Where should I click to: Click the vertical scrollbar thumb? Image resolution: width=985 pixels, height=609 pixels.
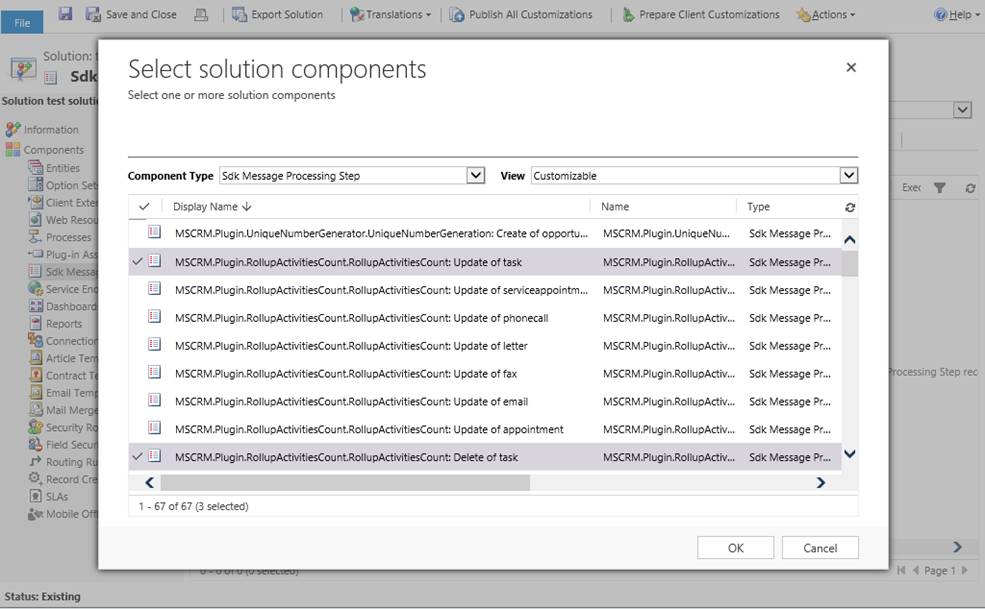pos(849,265)
